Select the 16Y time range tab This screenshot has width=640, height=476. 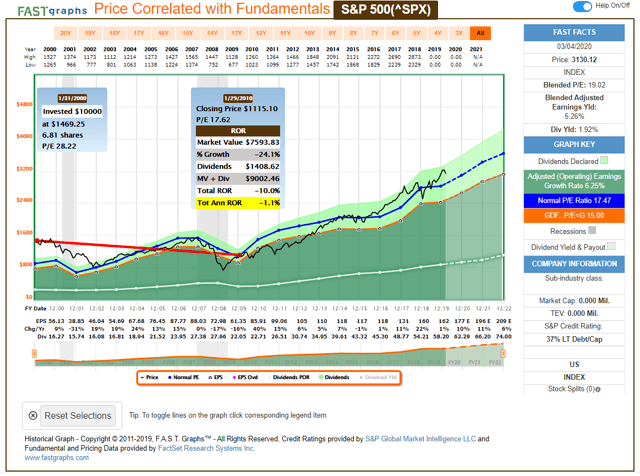(x=163, y=33)
